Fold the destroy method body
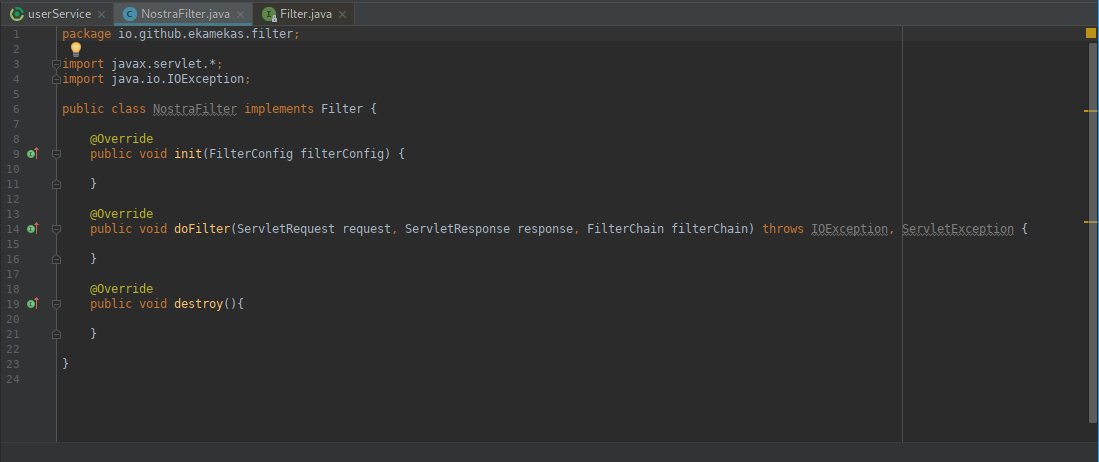 (x=56, y=304)
